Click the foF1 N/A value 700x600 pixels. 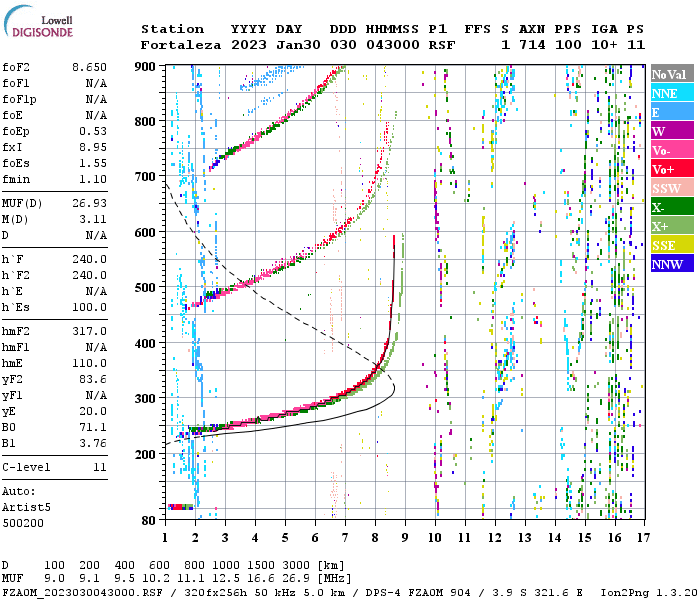tap(96, 83)
